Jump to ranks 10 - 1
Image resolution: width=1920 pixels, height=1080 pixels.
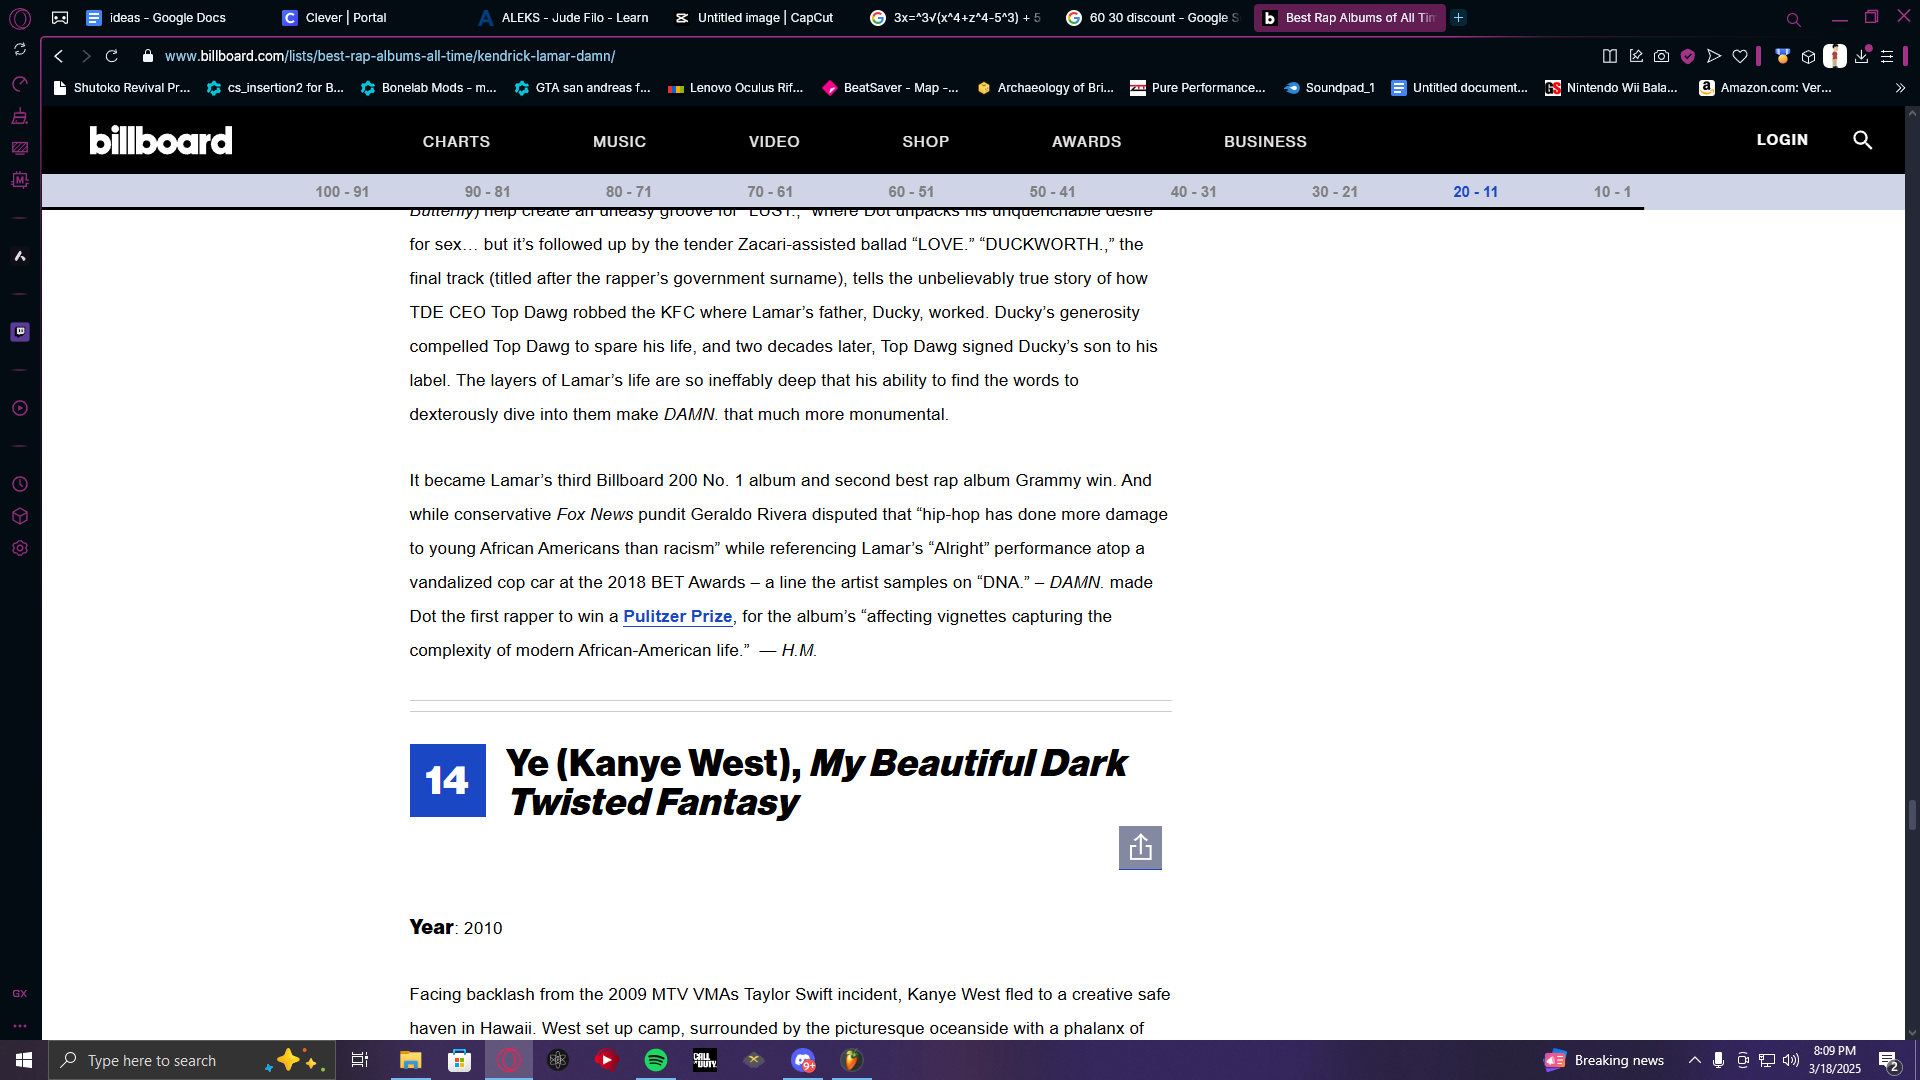pos(1612,192)
